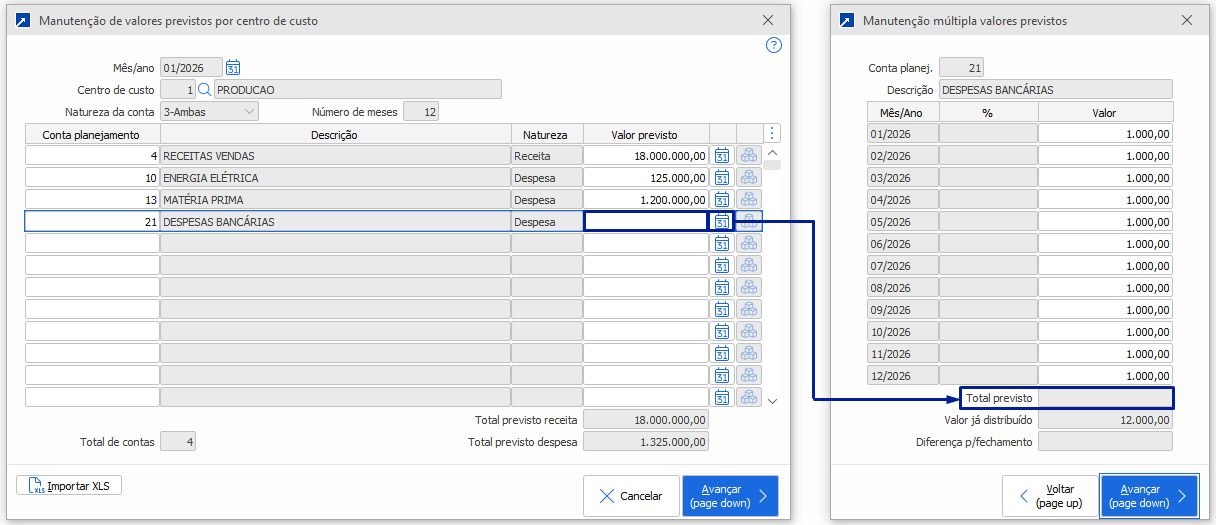Click Avançar in the centro de custo window

point(730,496)
